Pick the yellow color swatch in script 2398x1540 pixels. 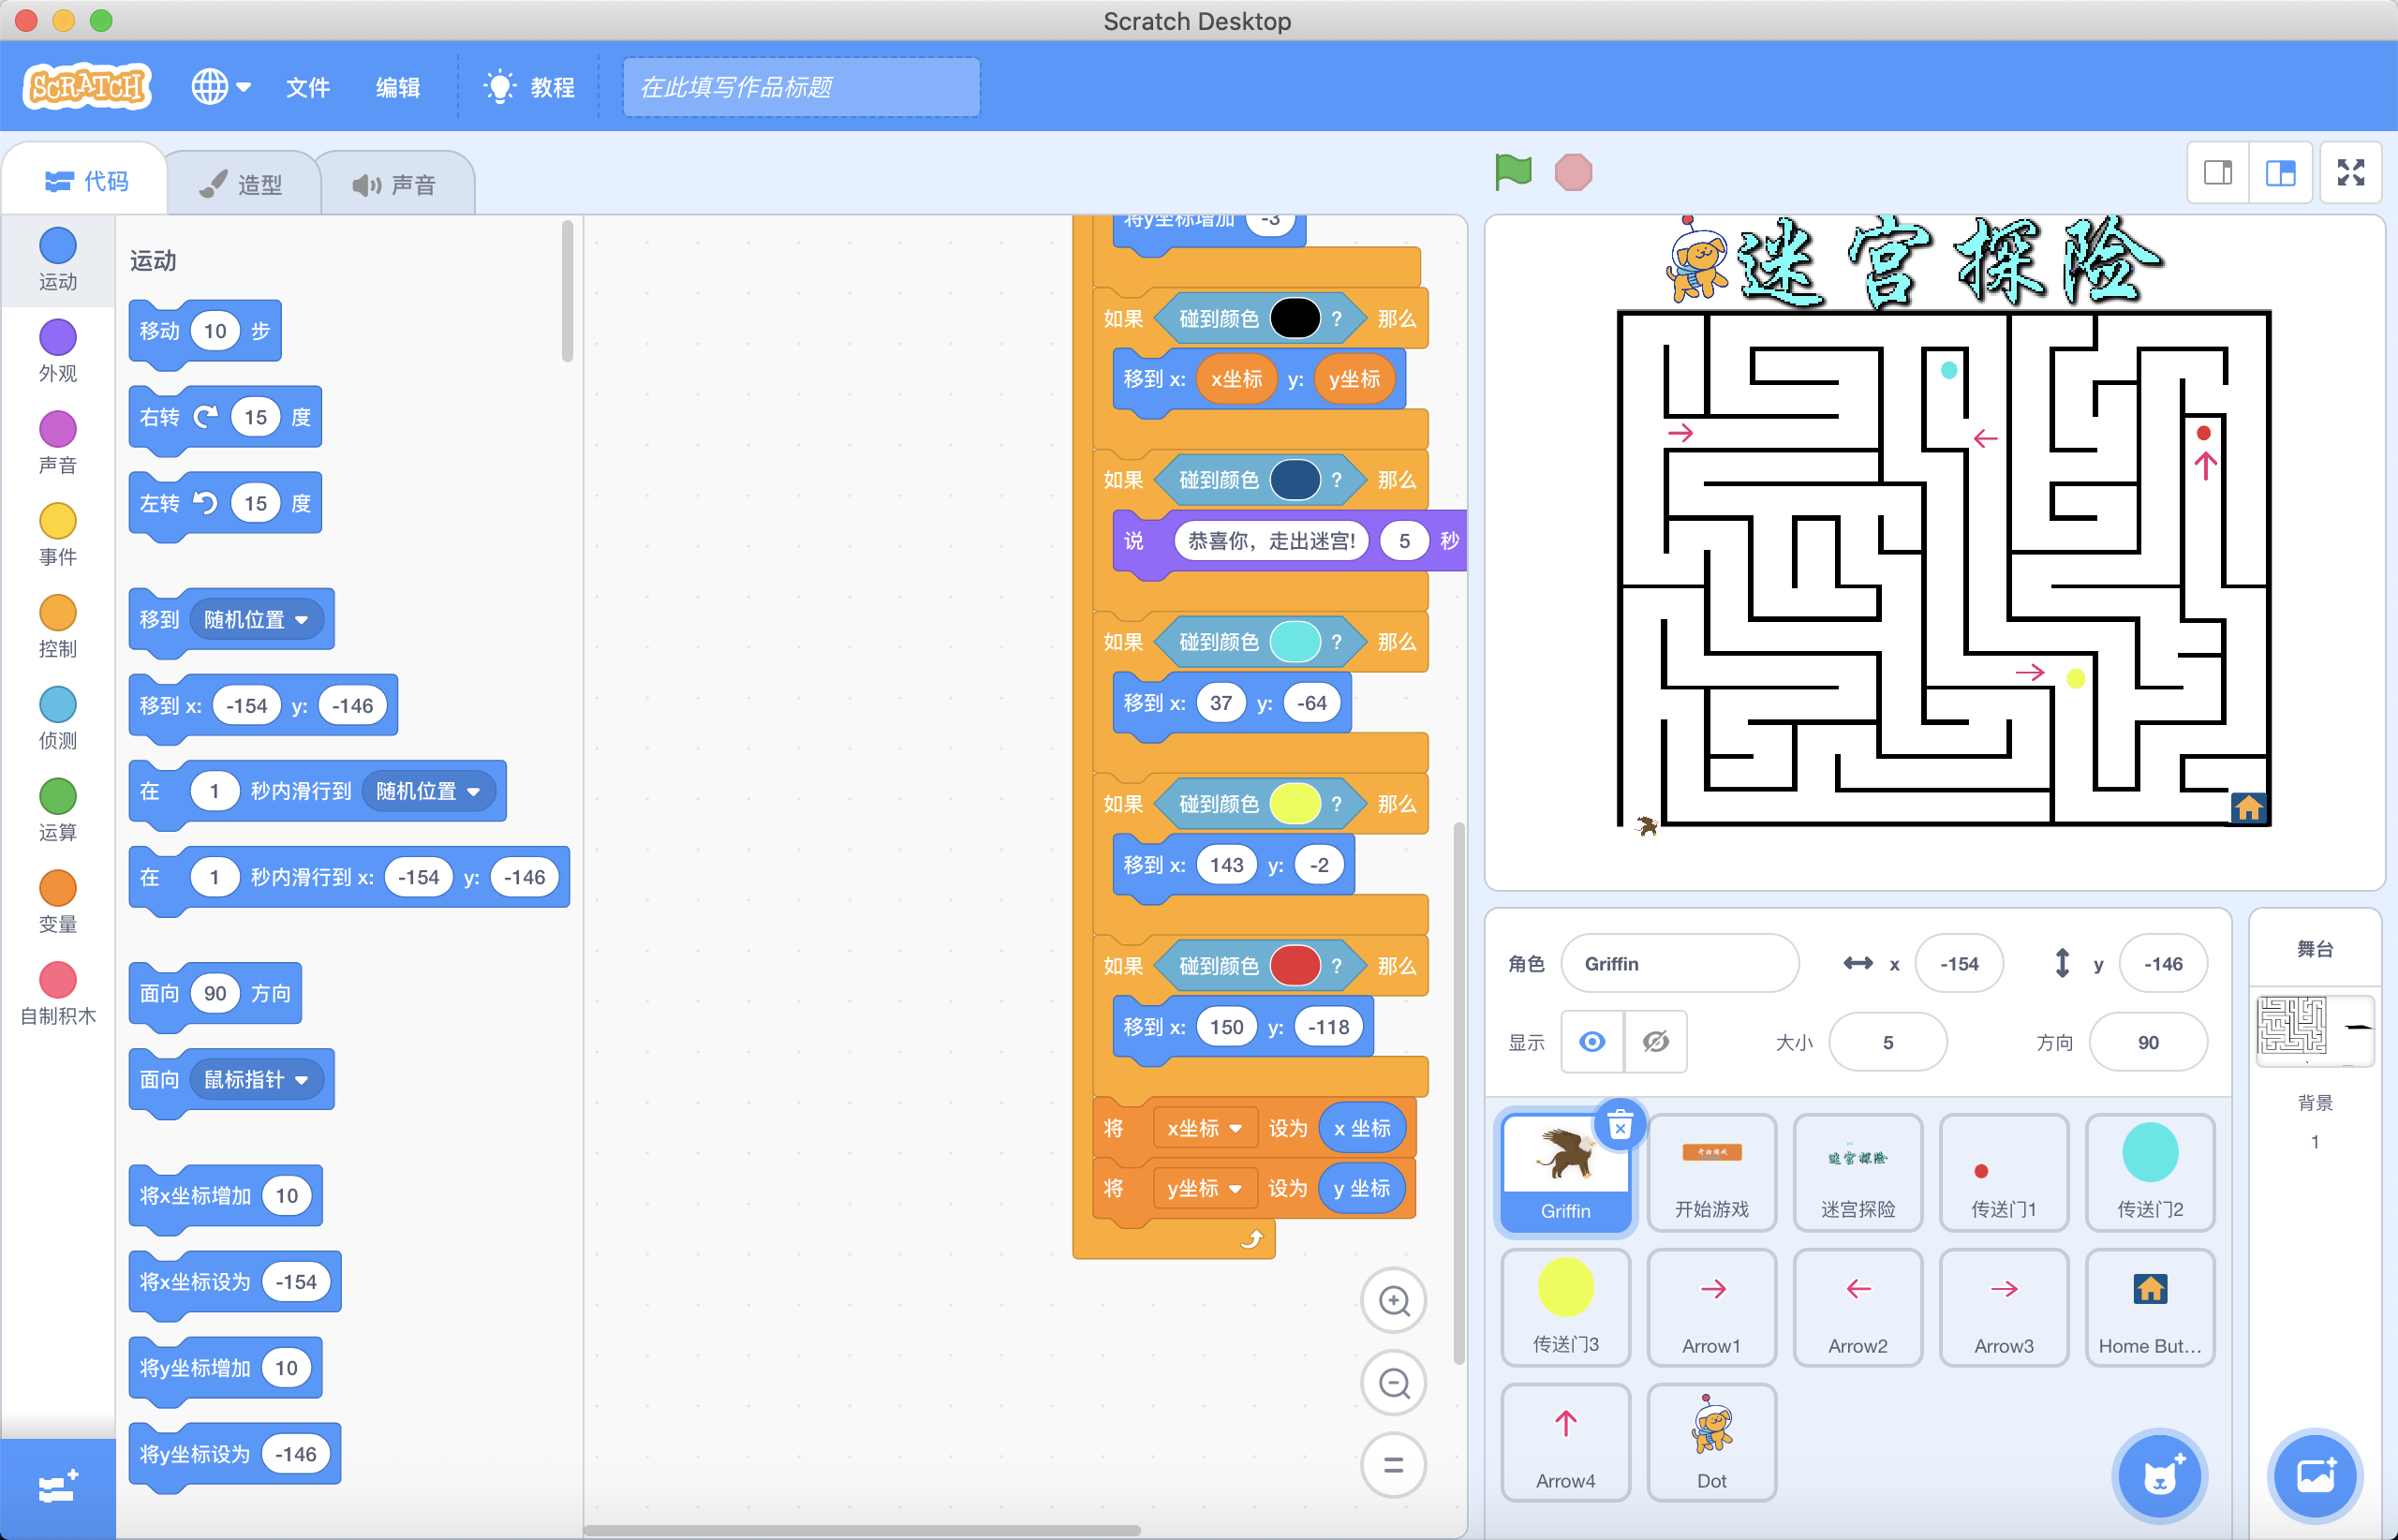coord(1295,804)
